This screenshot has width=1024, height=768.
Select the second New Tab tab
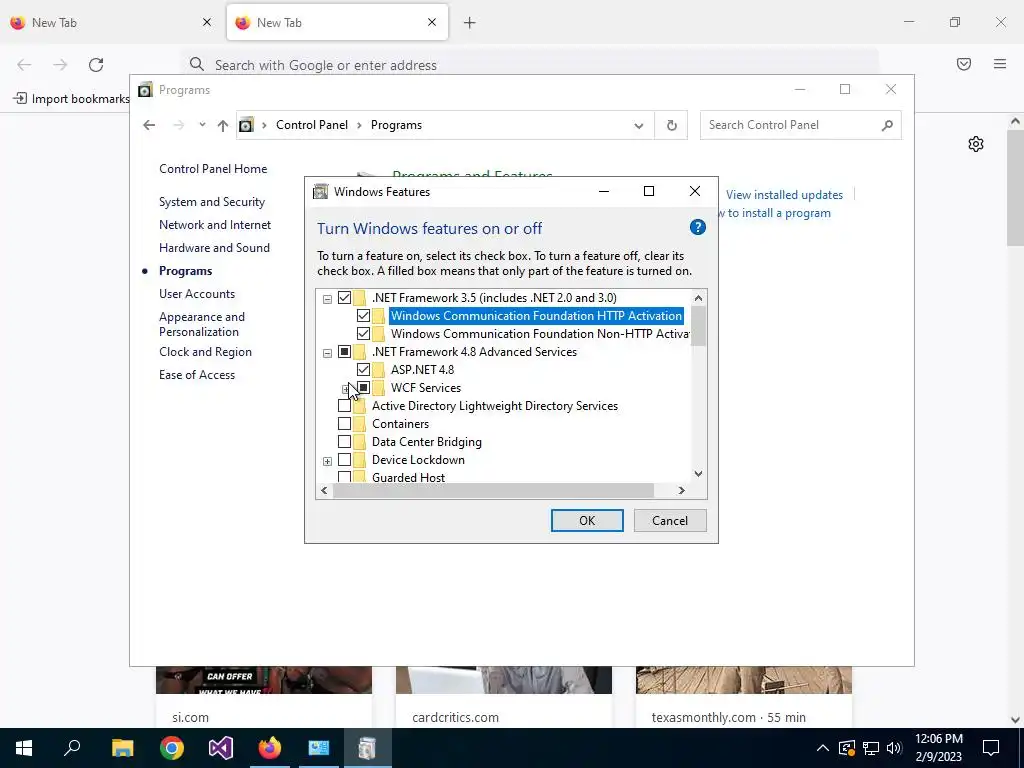[x=337, y=23]
